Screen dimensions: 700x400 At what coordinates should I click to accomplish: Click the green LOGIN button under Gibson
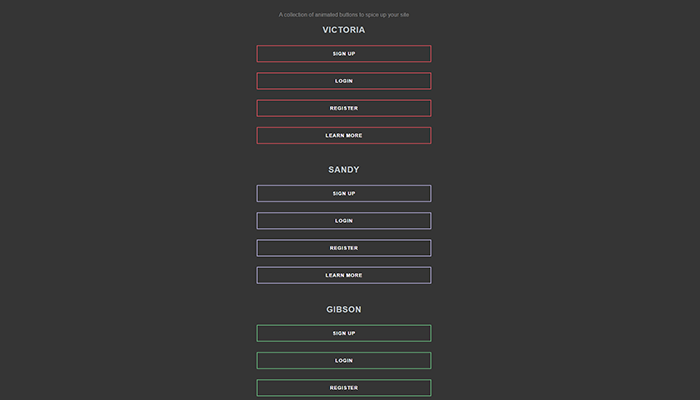click(344, 360)
